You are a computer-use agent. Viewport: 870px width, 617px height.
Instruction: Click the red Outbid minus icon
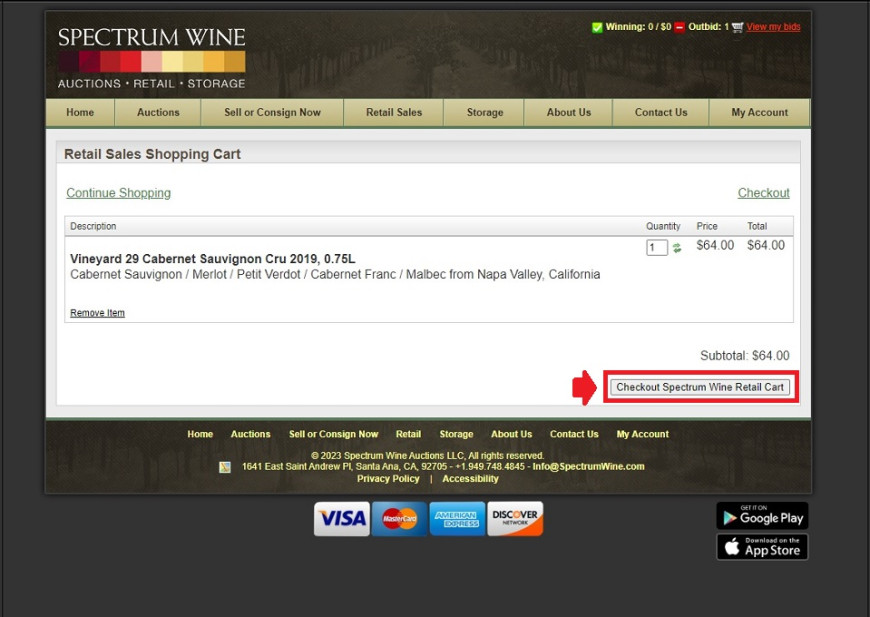coord(679,27)
